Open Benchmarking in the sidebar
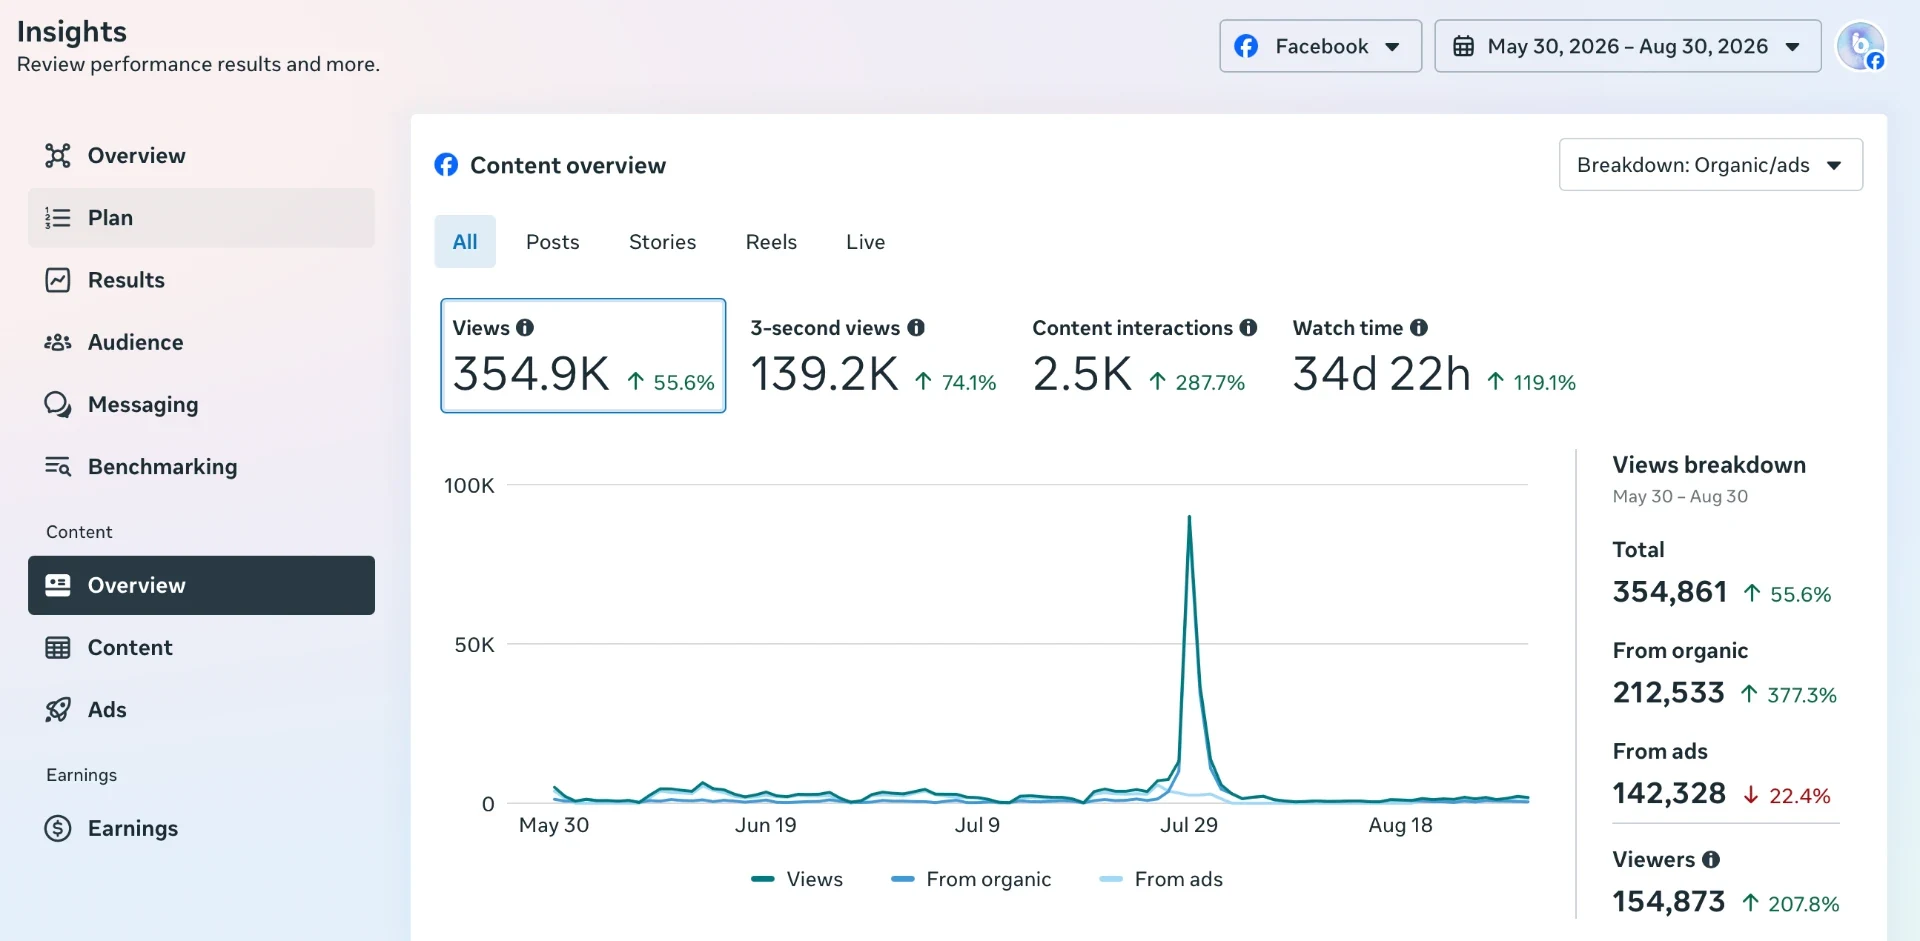1920x941 pixels. pyautogui.click(x=201, y=466)
